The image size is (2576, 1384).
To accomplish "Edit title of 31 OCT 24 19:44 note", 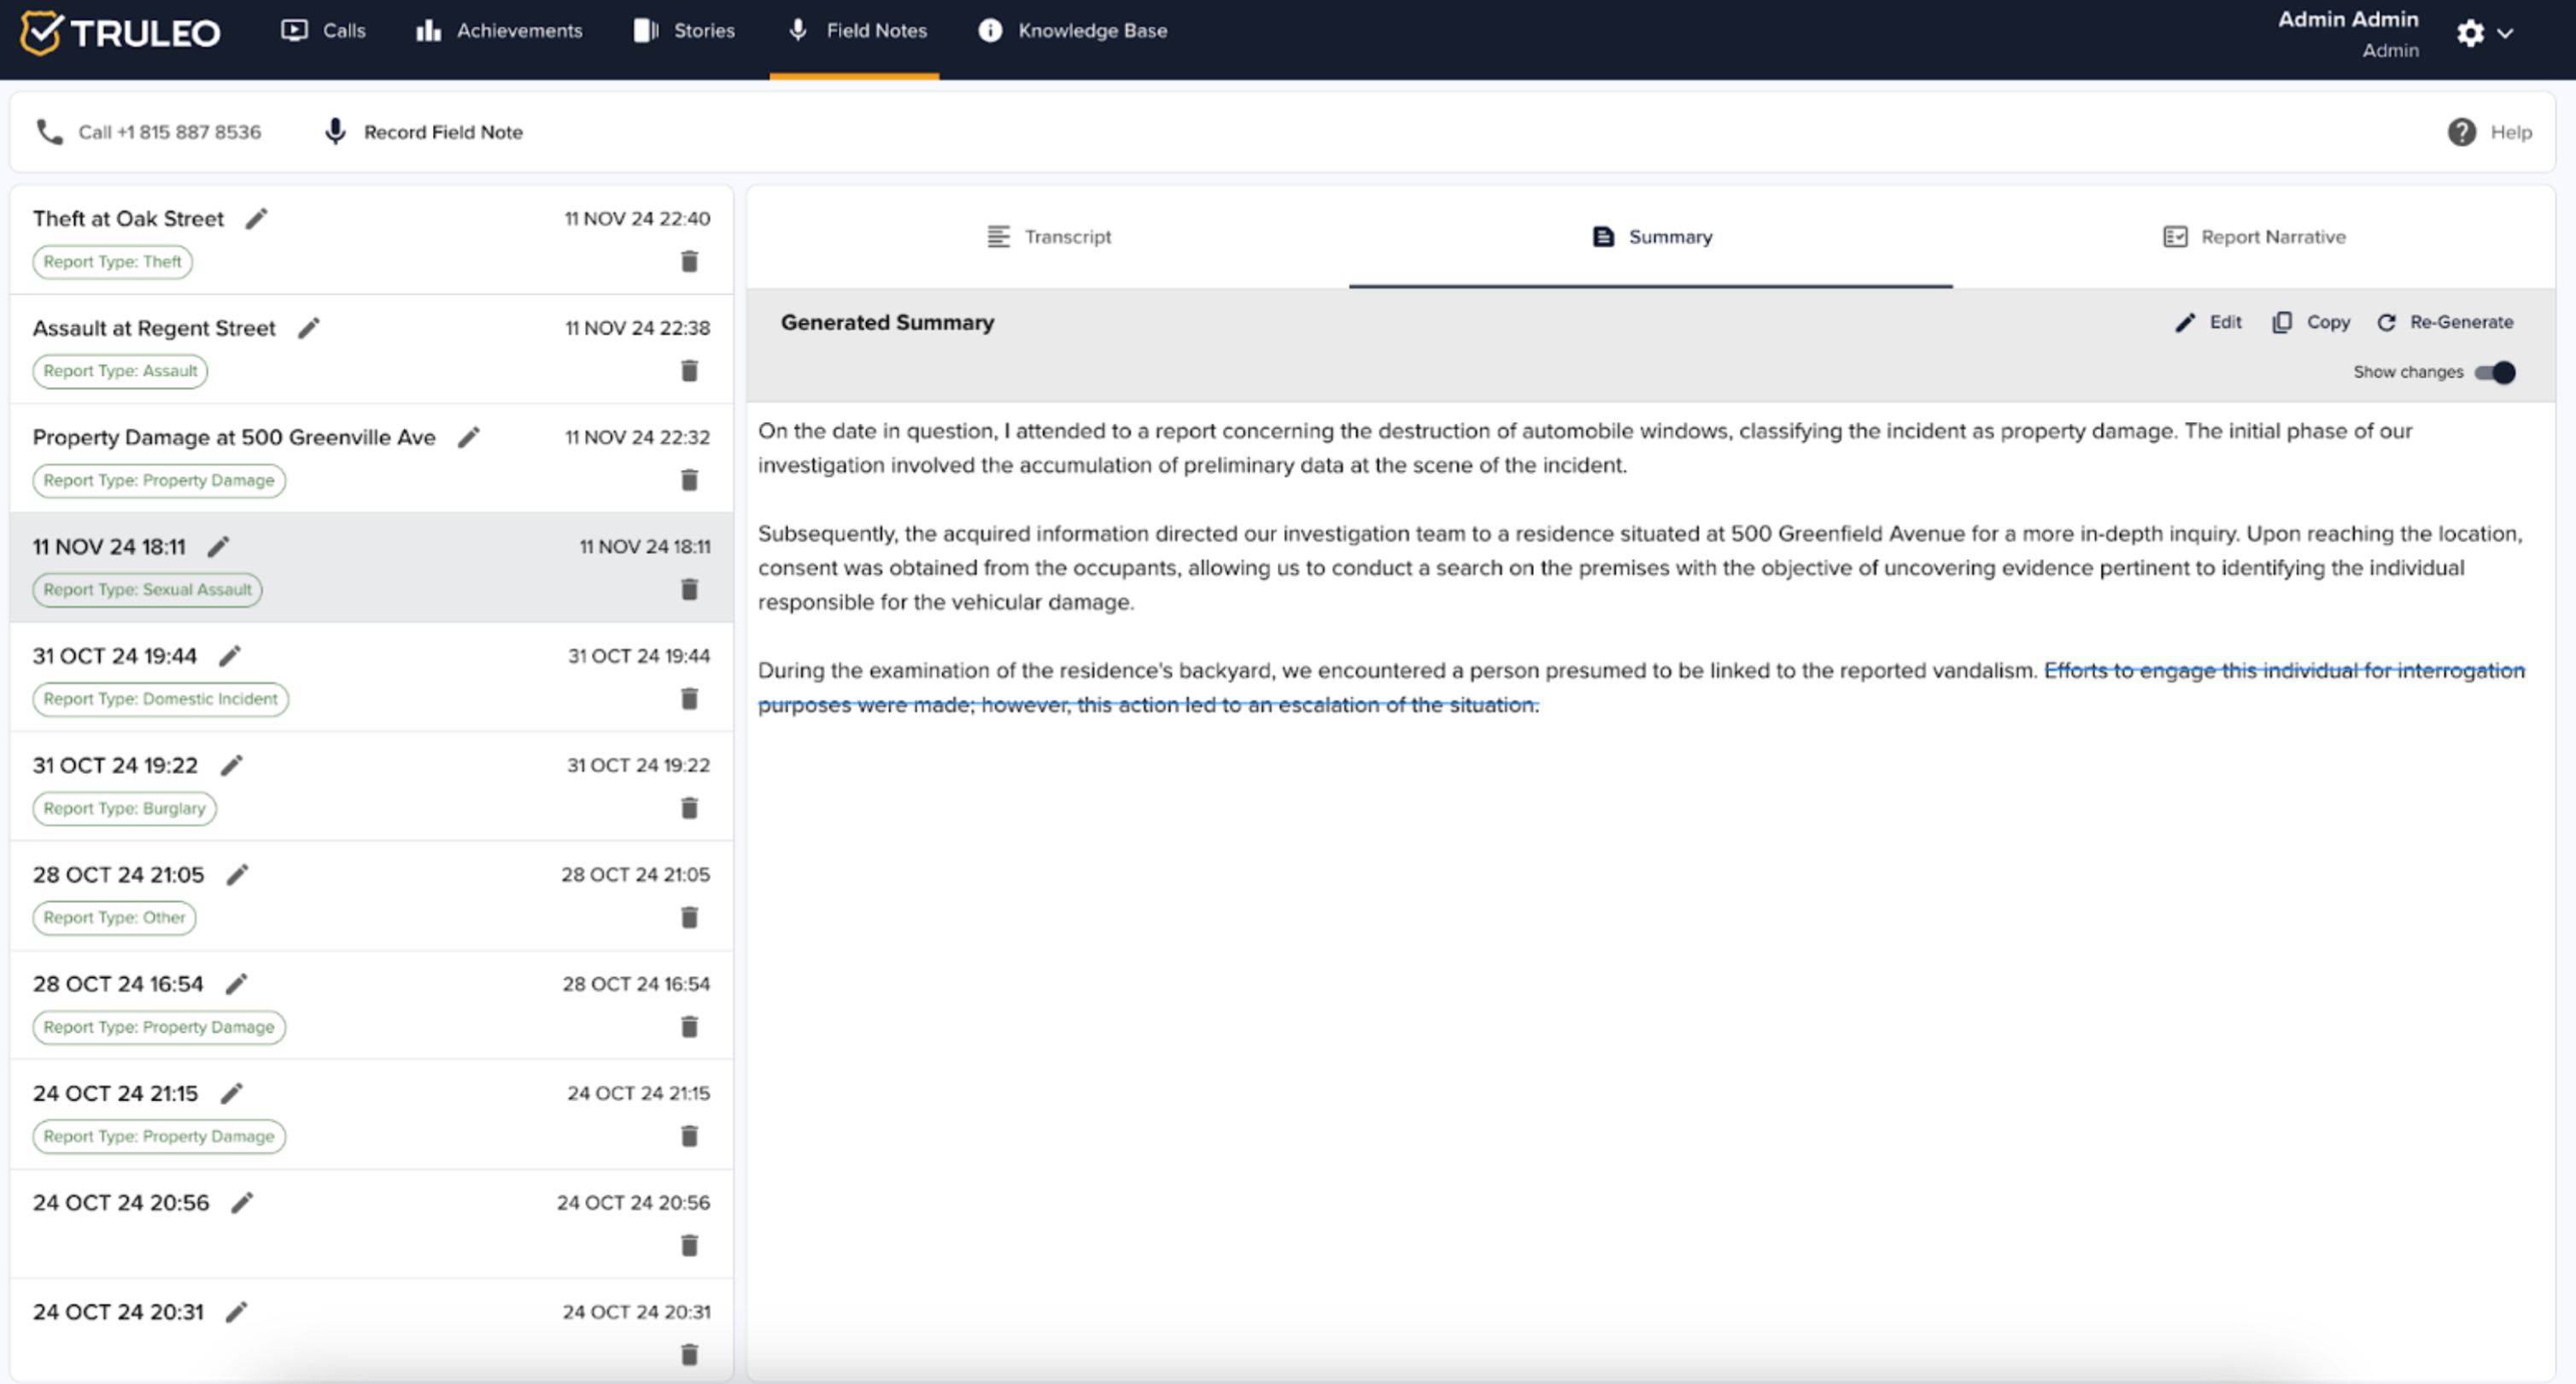I will [230, 656].
